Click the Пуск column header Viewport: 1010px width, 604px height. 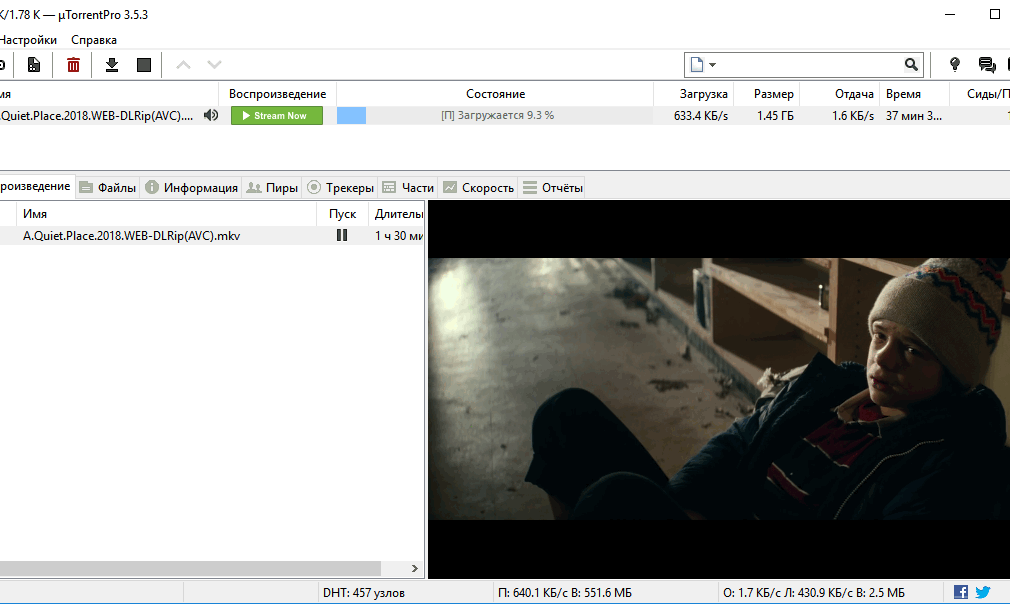(x=343, y=214)
